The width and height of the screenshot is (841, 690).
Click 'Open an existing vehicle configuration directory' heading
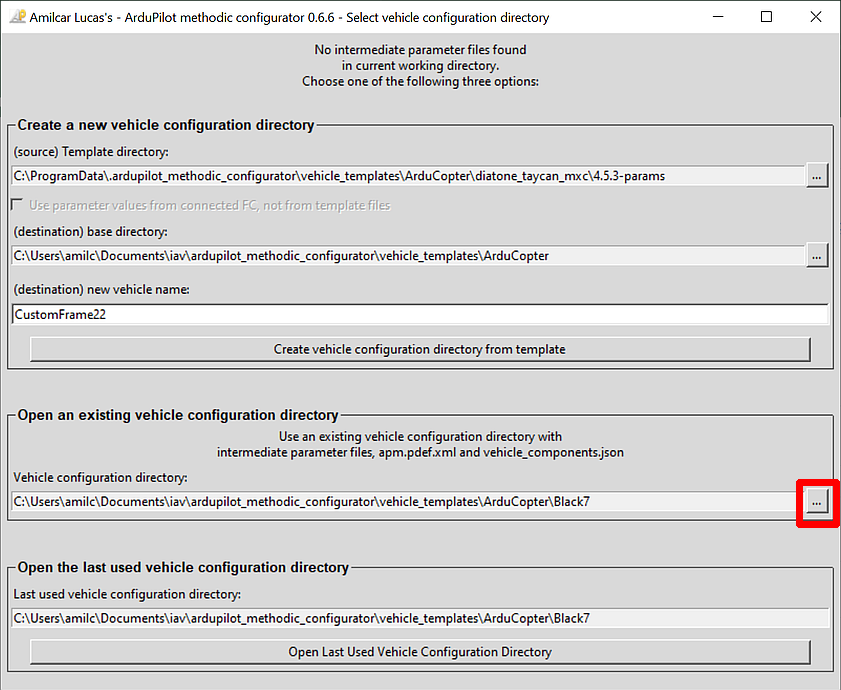(178, 415)
